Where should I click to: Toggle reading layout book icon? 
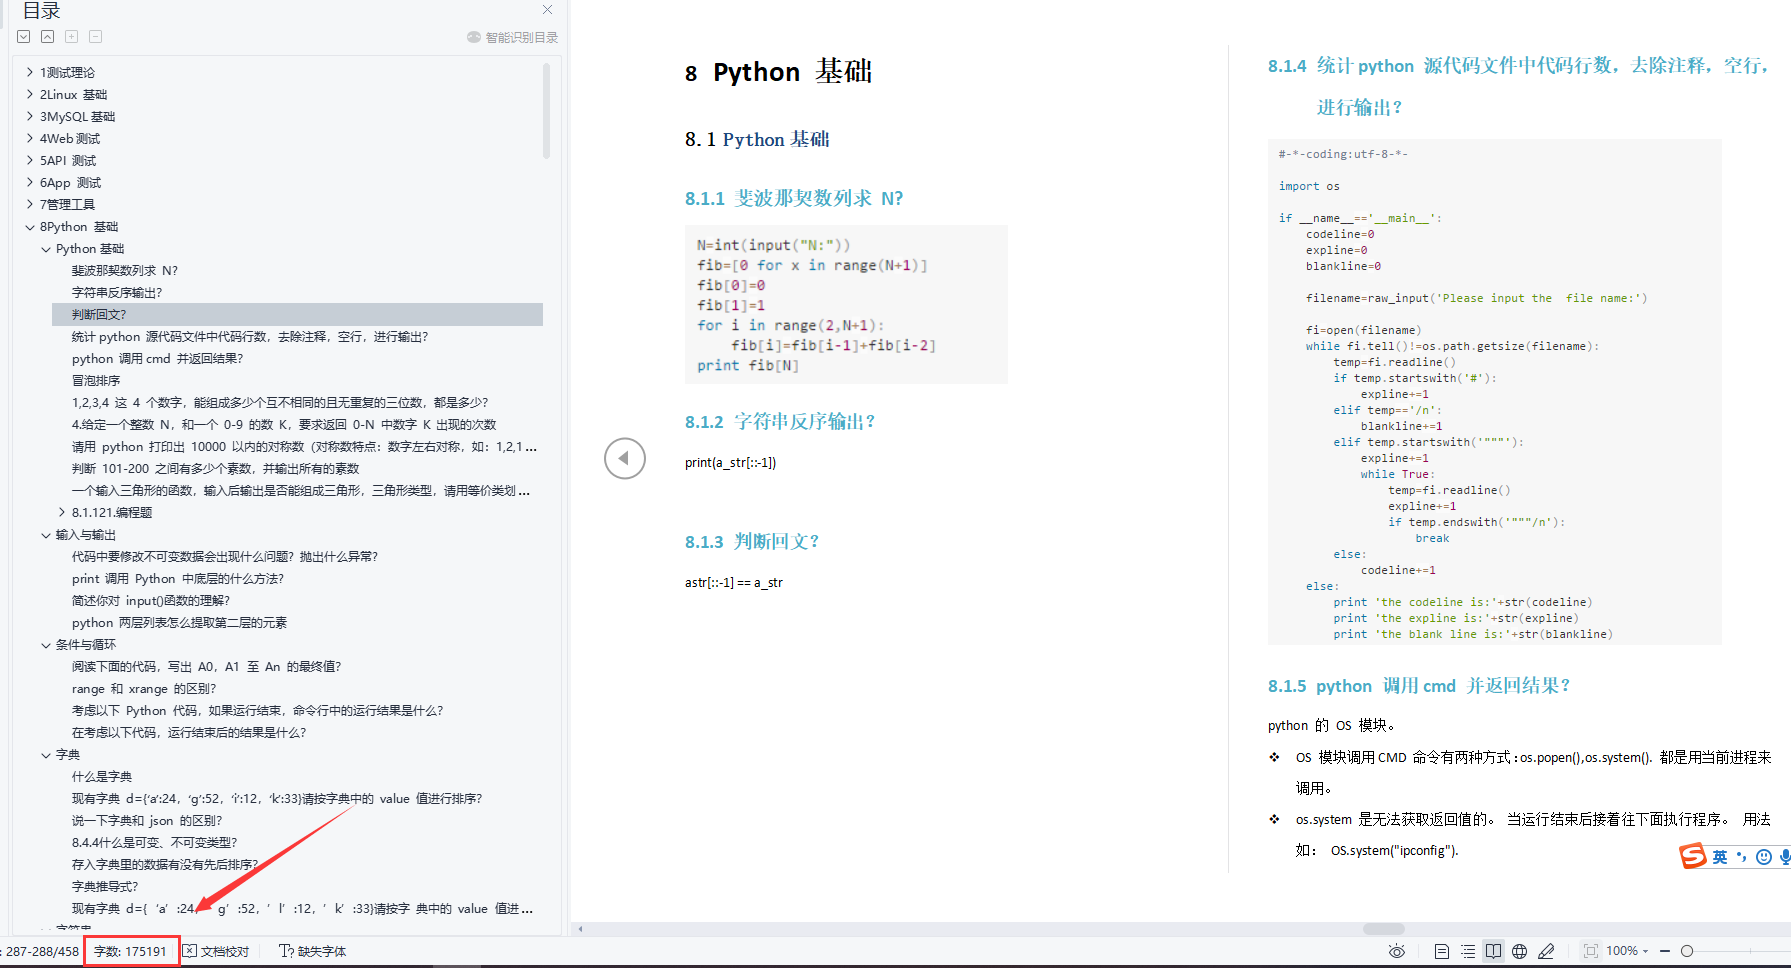click(x=1493, y=951)
